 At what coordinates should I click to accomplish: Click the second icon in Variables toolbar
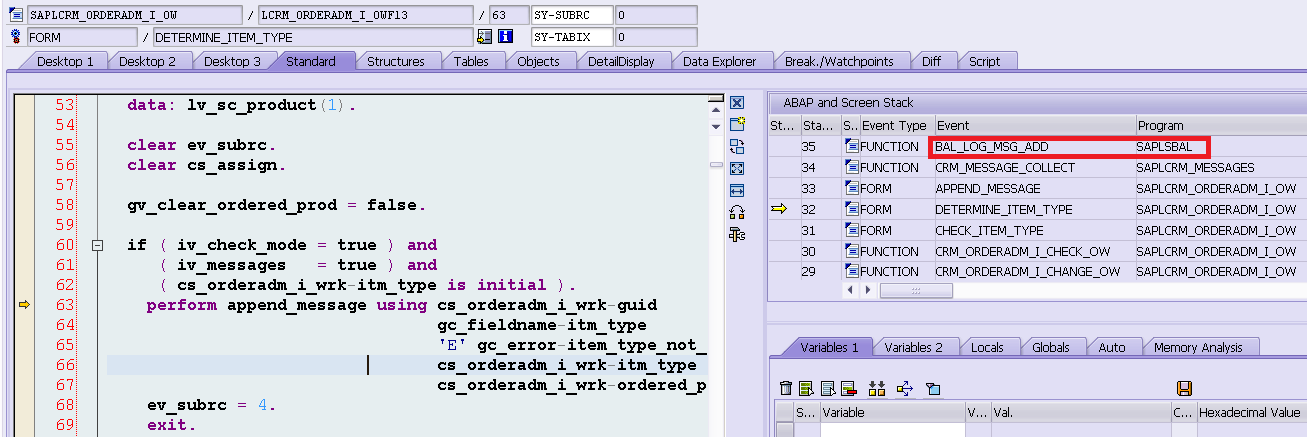(806, 388)
